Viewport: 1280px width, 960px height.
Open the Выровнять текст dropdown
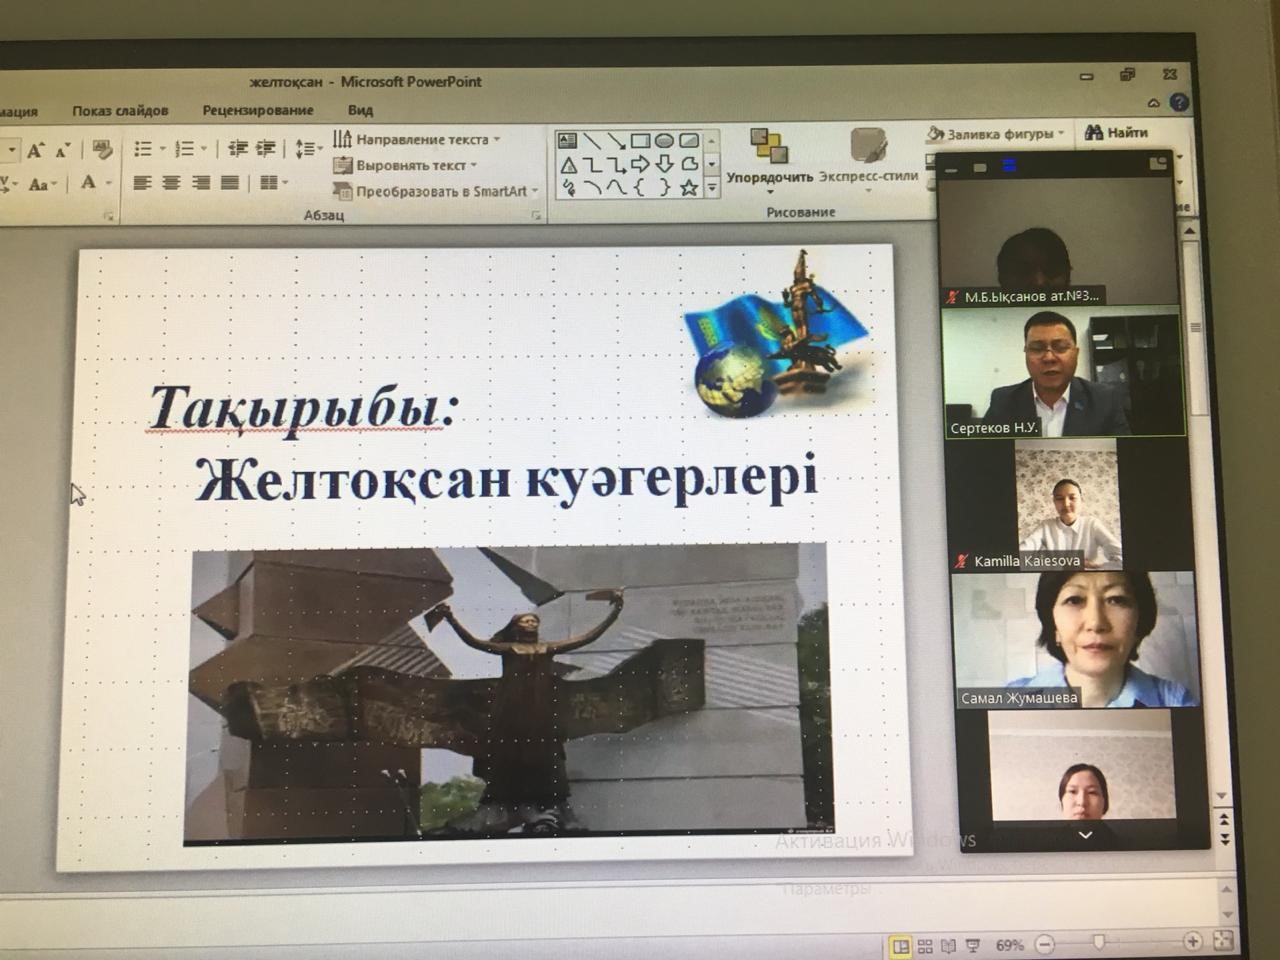405,165
